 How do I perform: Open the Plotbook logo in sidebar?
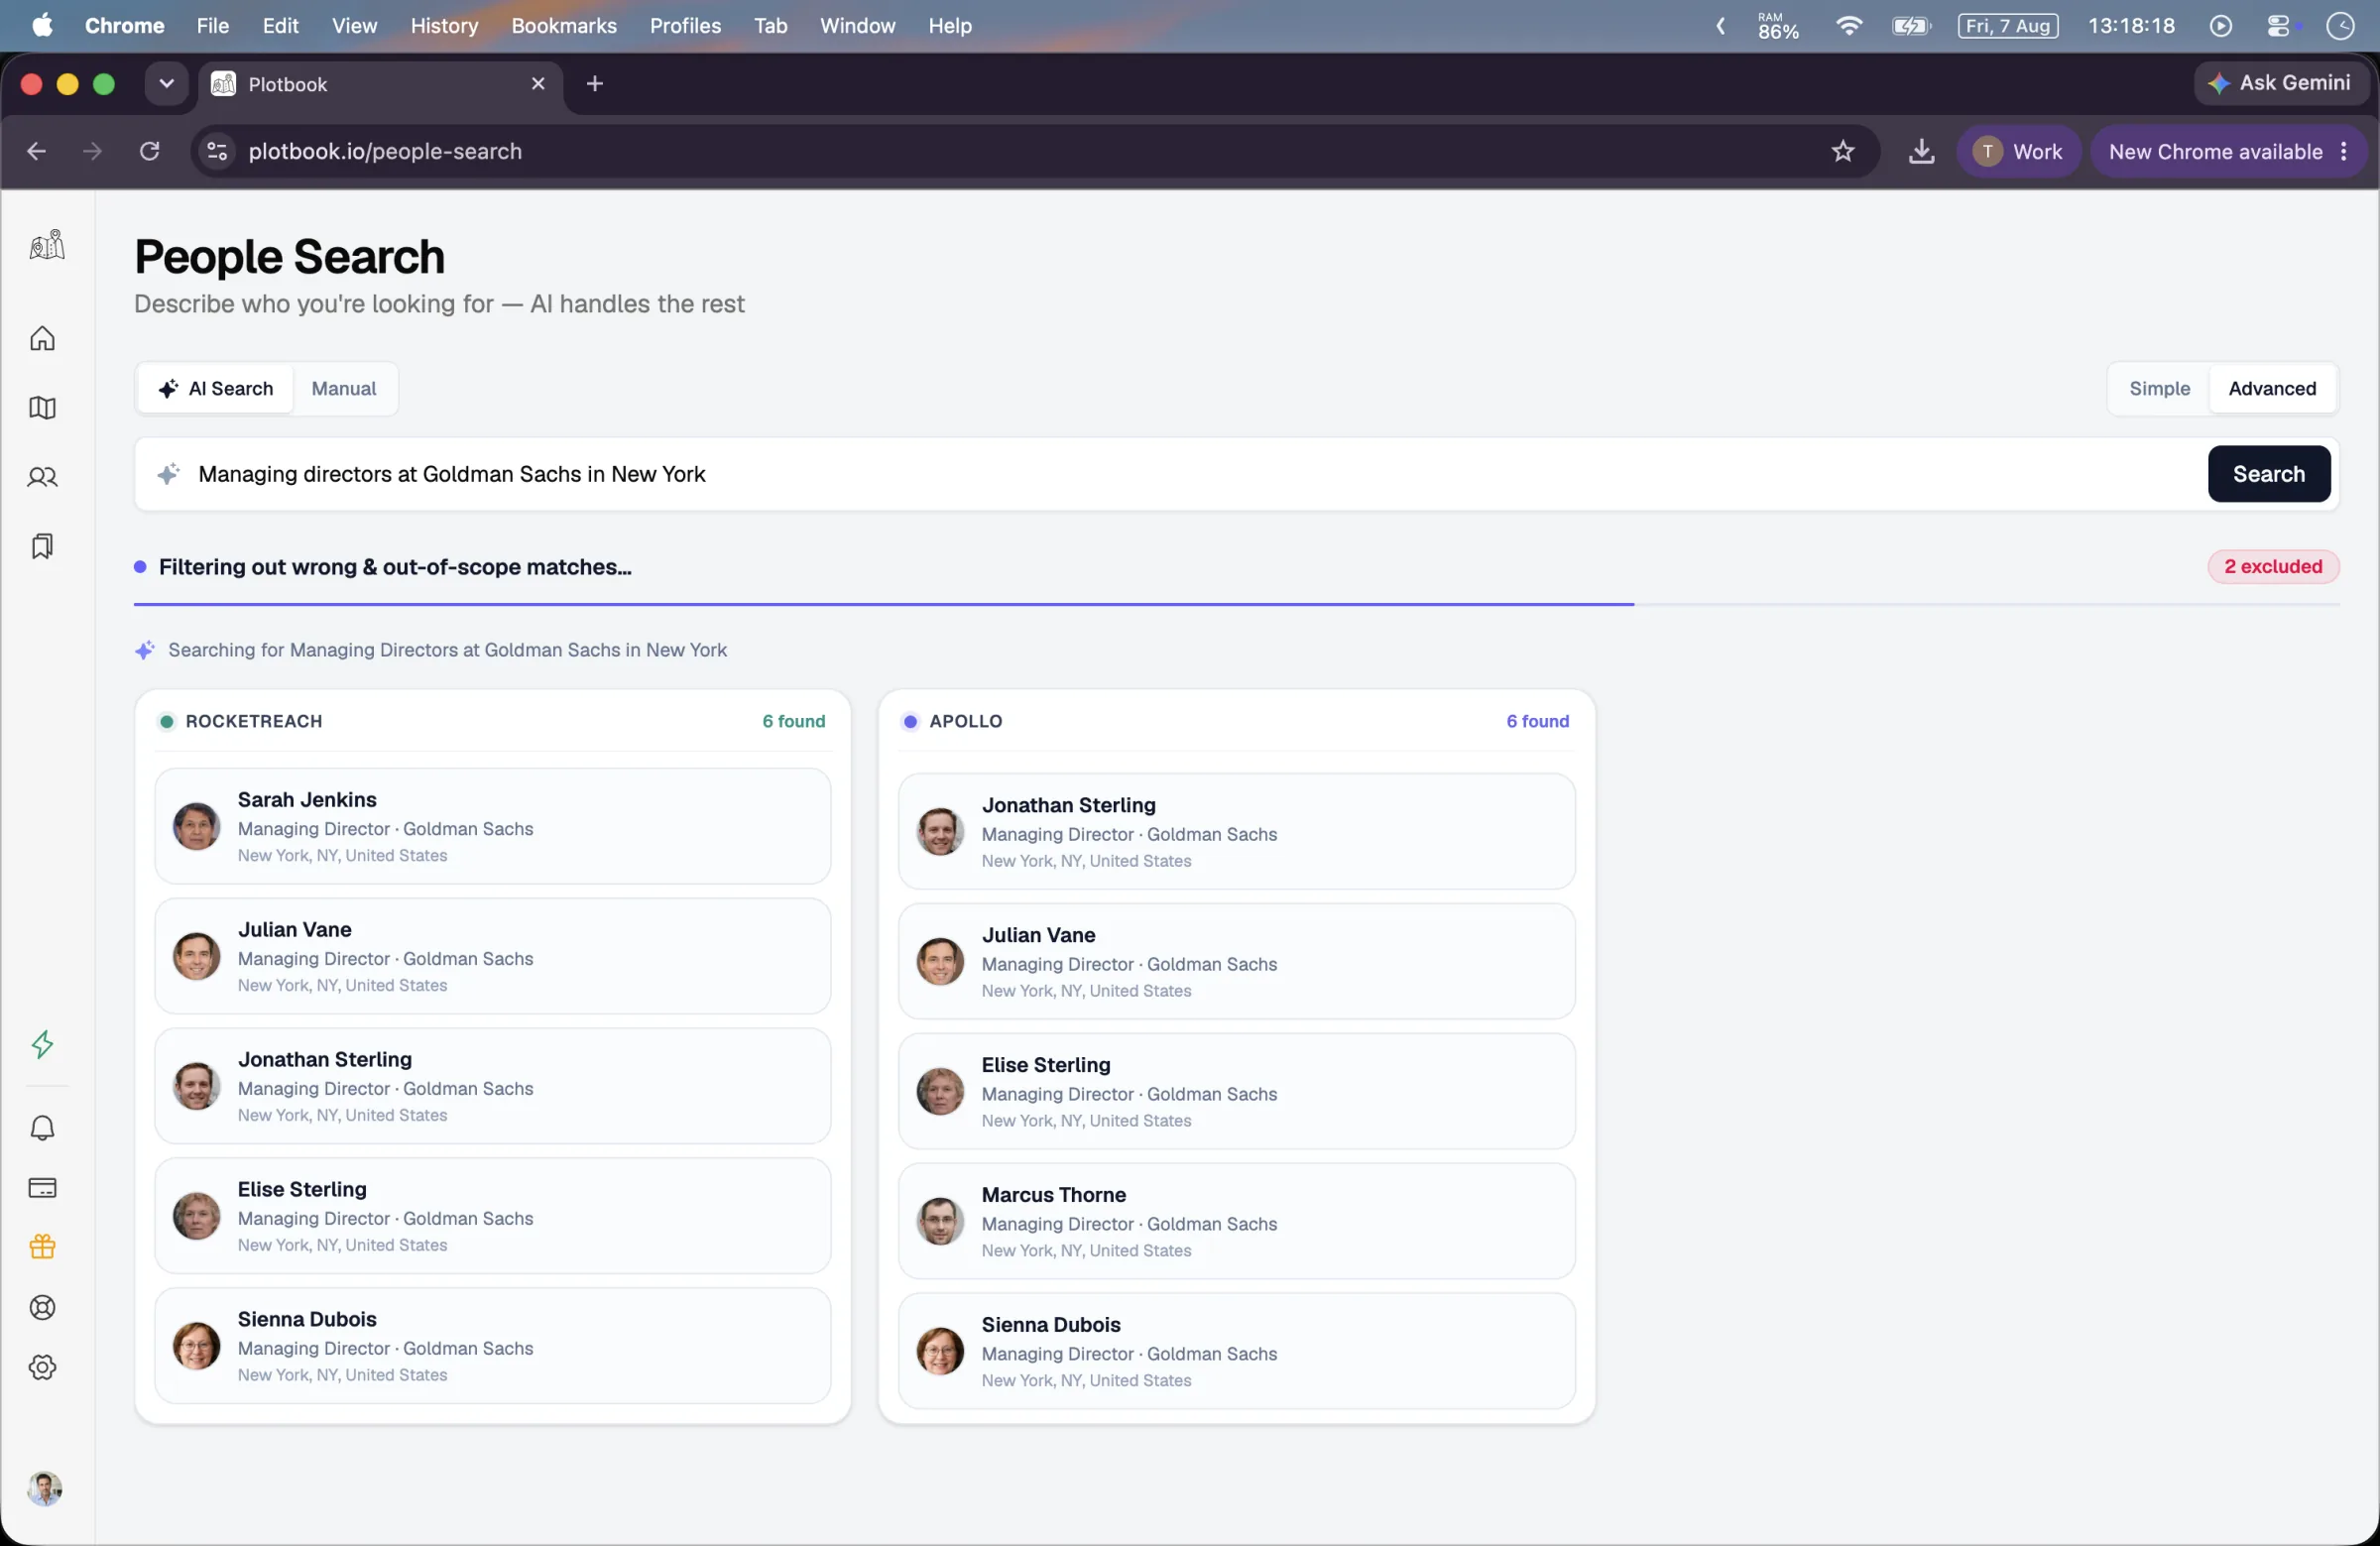(x=46, y=245)
